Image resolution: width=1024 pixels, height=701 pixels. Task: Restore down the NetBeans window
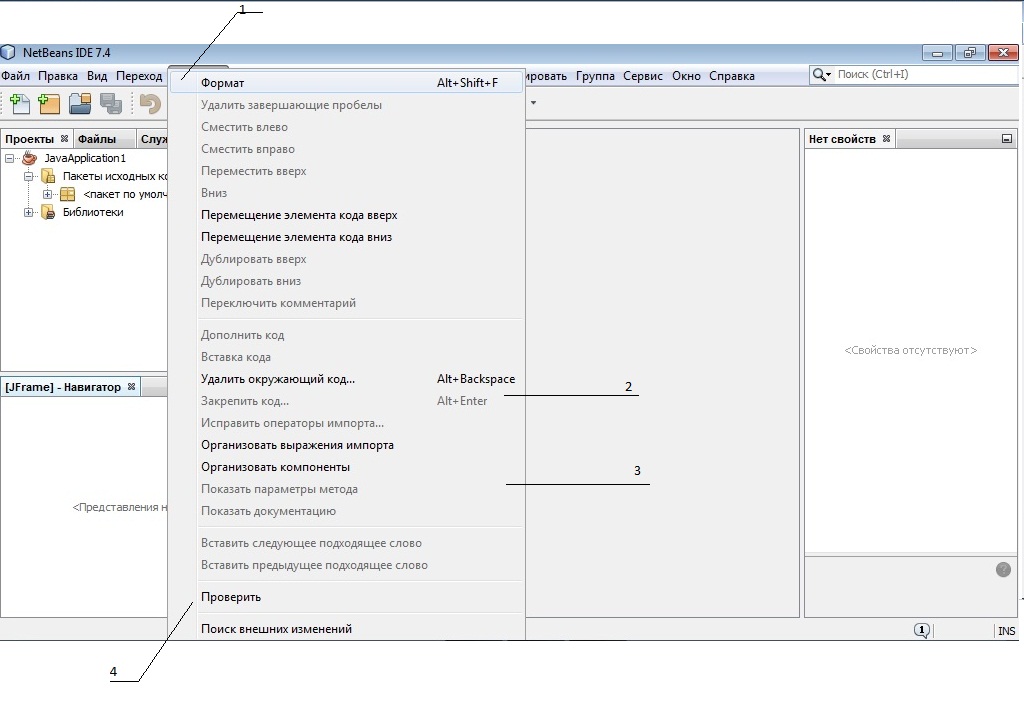tap(970, 53)
